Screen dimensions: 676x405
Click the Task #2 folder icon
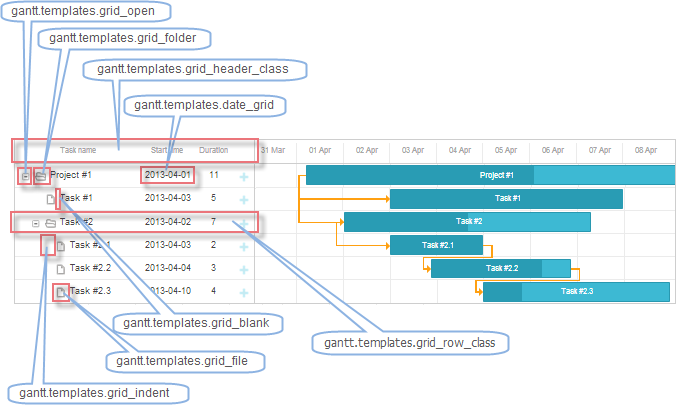50,222
